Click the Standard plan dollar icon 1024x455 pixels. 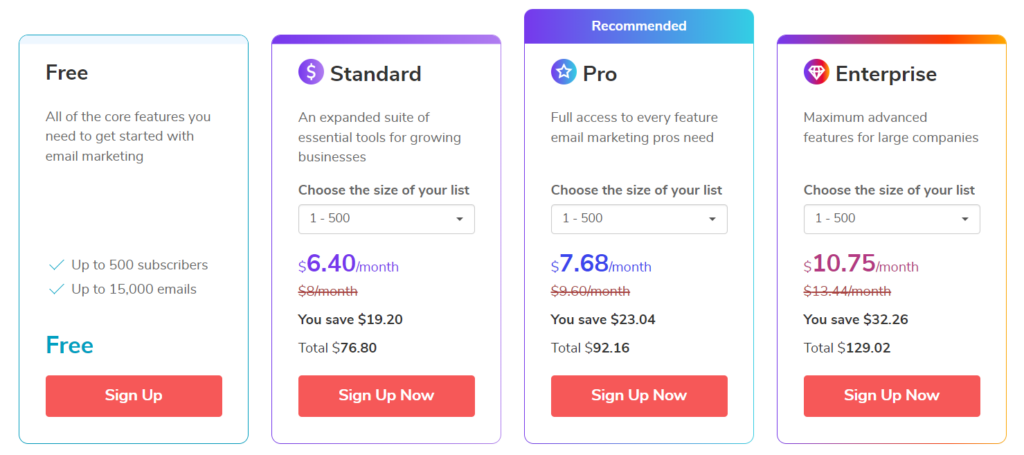pos(311,72)
